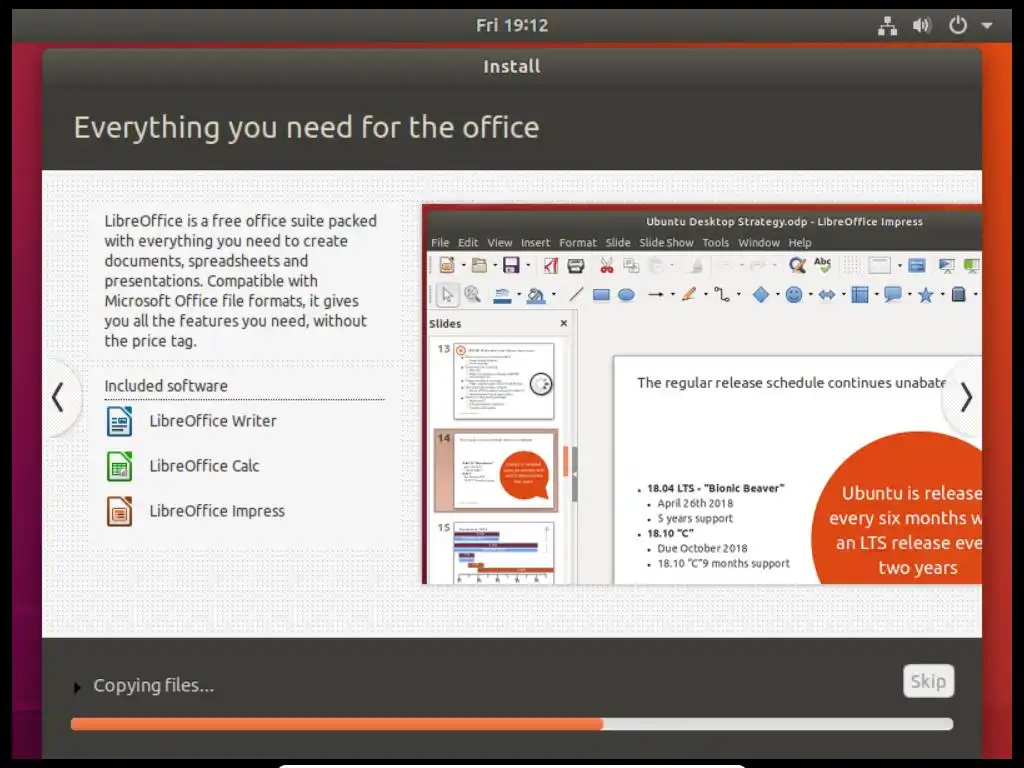The height and width of the screenshot is (768, 1024).
Task: Click the Spelling check Abc icon
Action: point(822,264)
